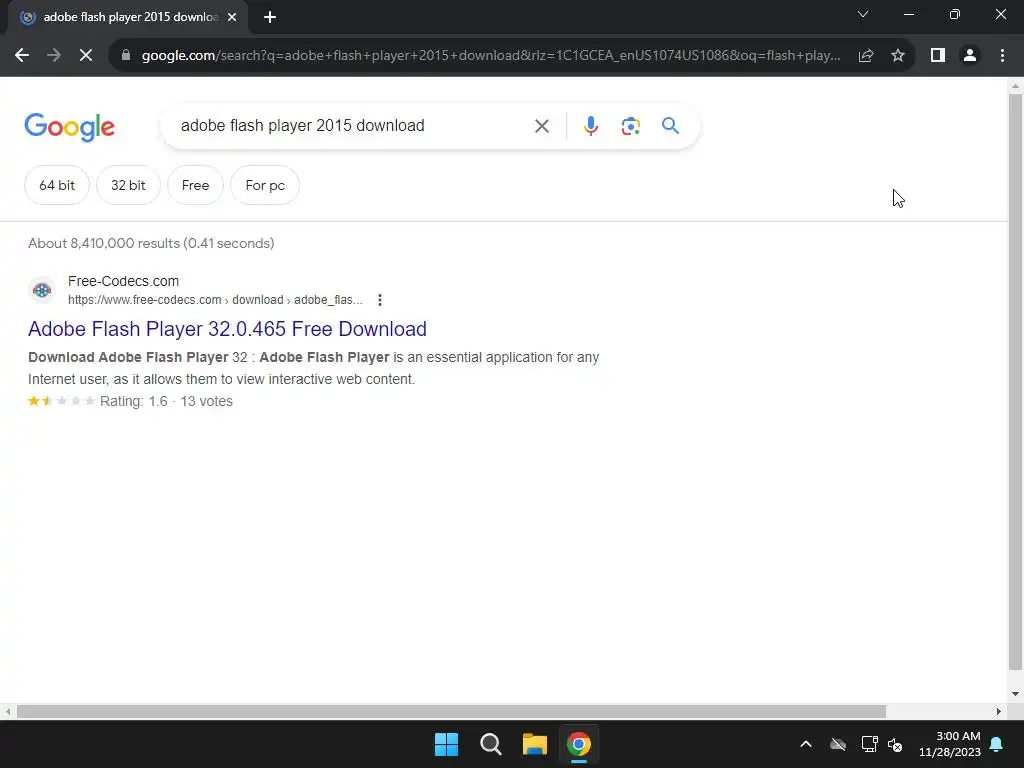Open Windows taskbar search
The image size is (1024, 768).
coord(490,744)
